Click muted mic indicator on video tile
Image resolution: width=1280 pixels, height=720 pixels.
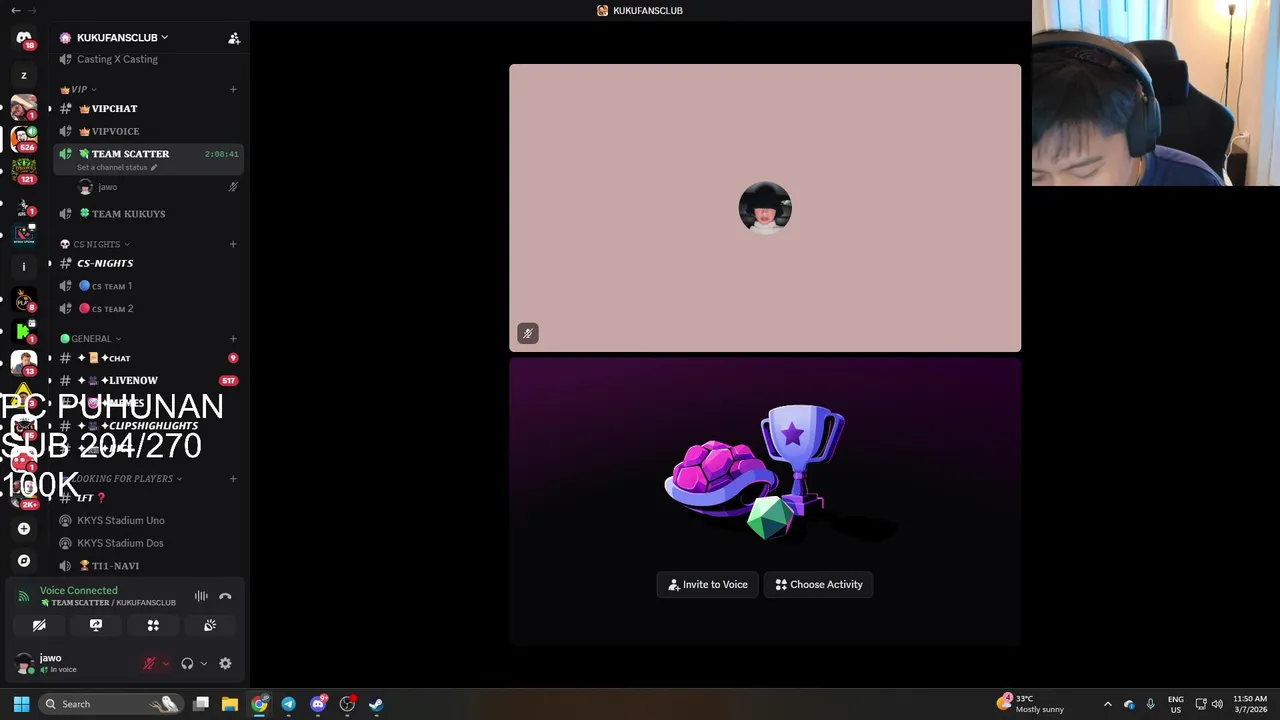[528, 334]
